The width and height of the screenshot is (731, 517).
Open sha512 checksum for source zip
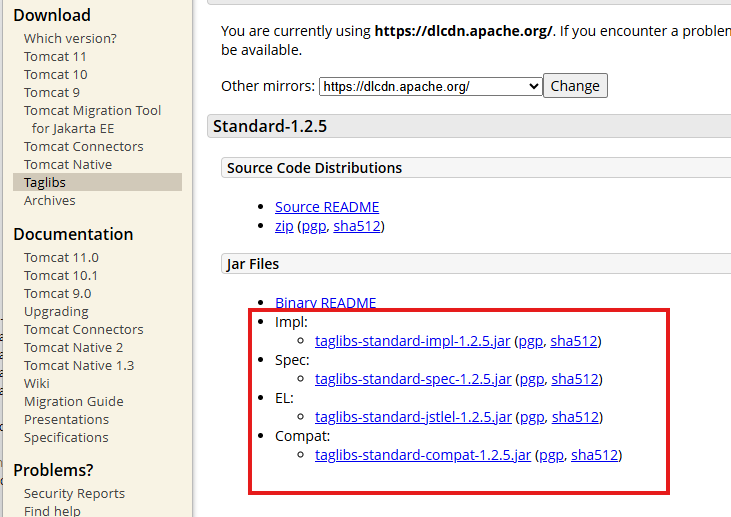pos(357,226)
